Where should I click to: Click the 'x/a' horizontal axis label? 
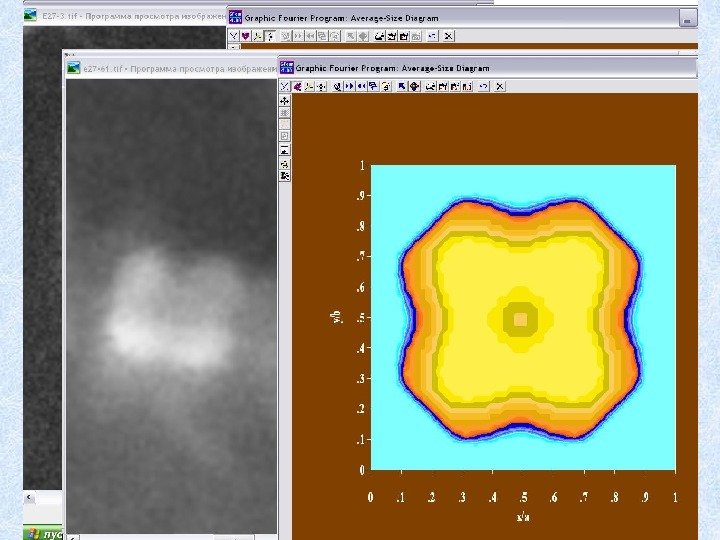click(x=523, y=517)
